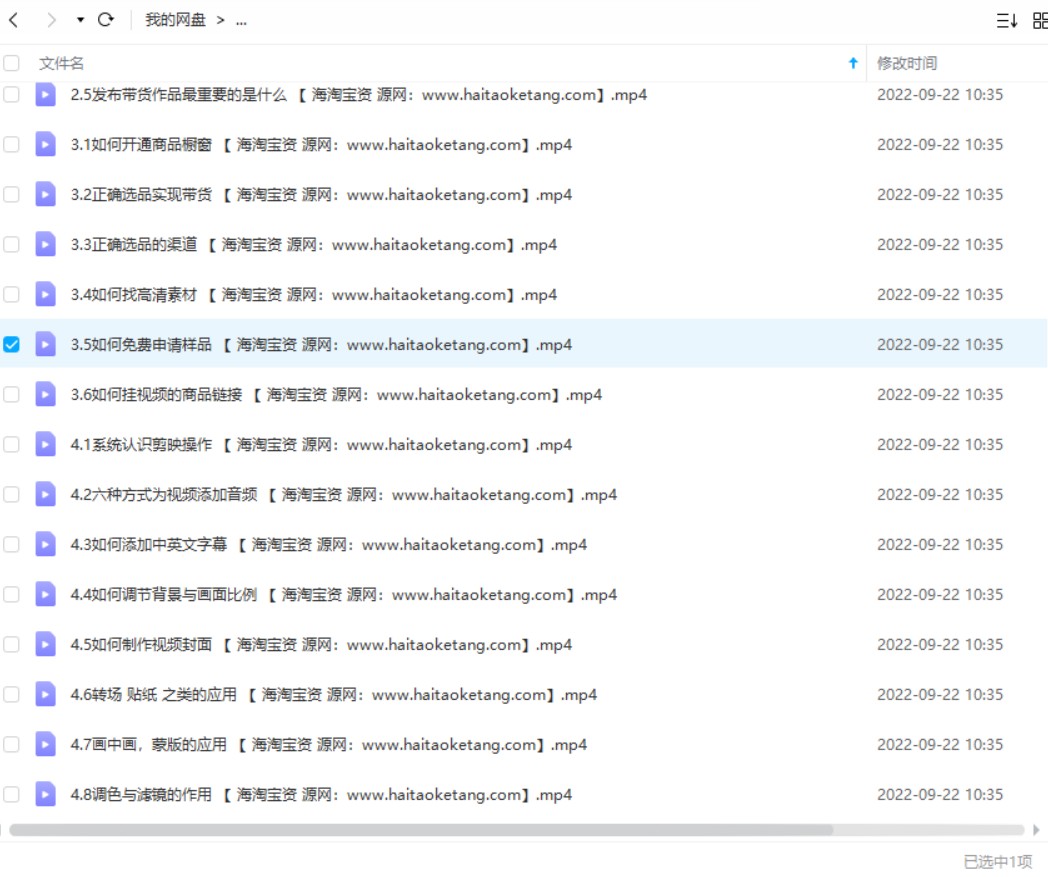This screenshot has height=877, width=1048.
Task: Click video icon of 4.1系统认识剪映操作
Action: tap(45, 445)
